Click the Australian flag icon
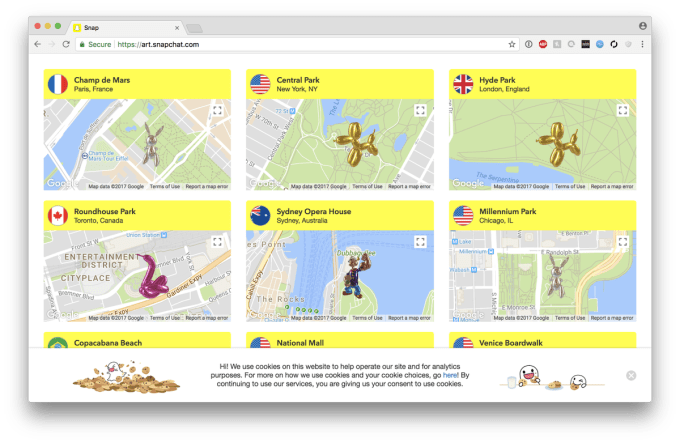The width and height of the screenshot is (680, 443). click(260, 215)
